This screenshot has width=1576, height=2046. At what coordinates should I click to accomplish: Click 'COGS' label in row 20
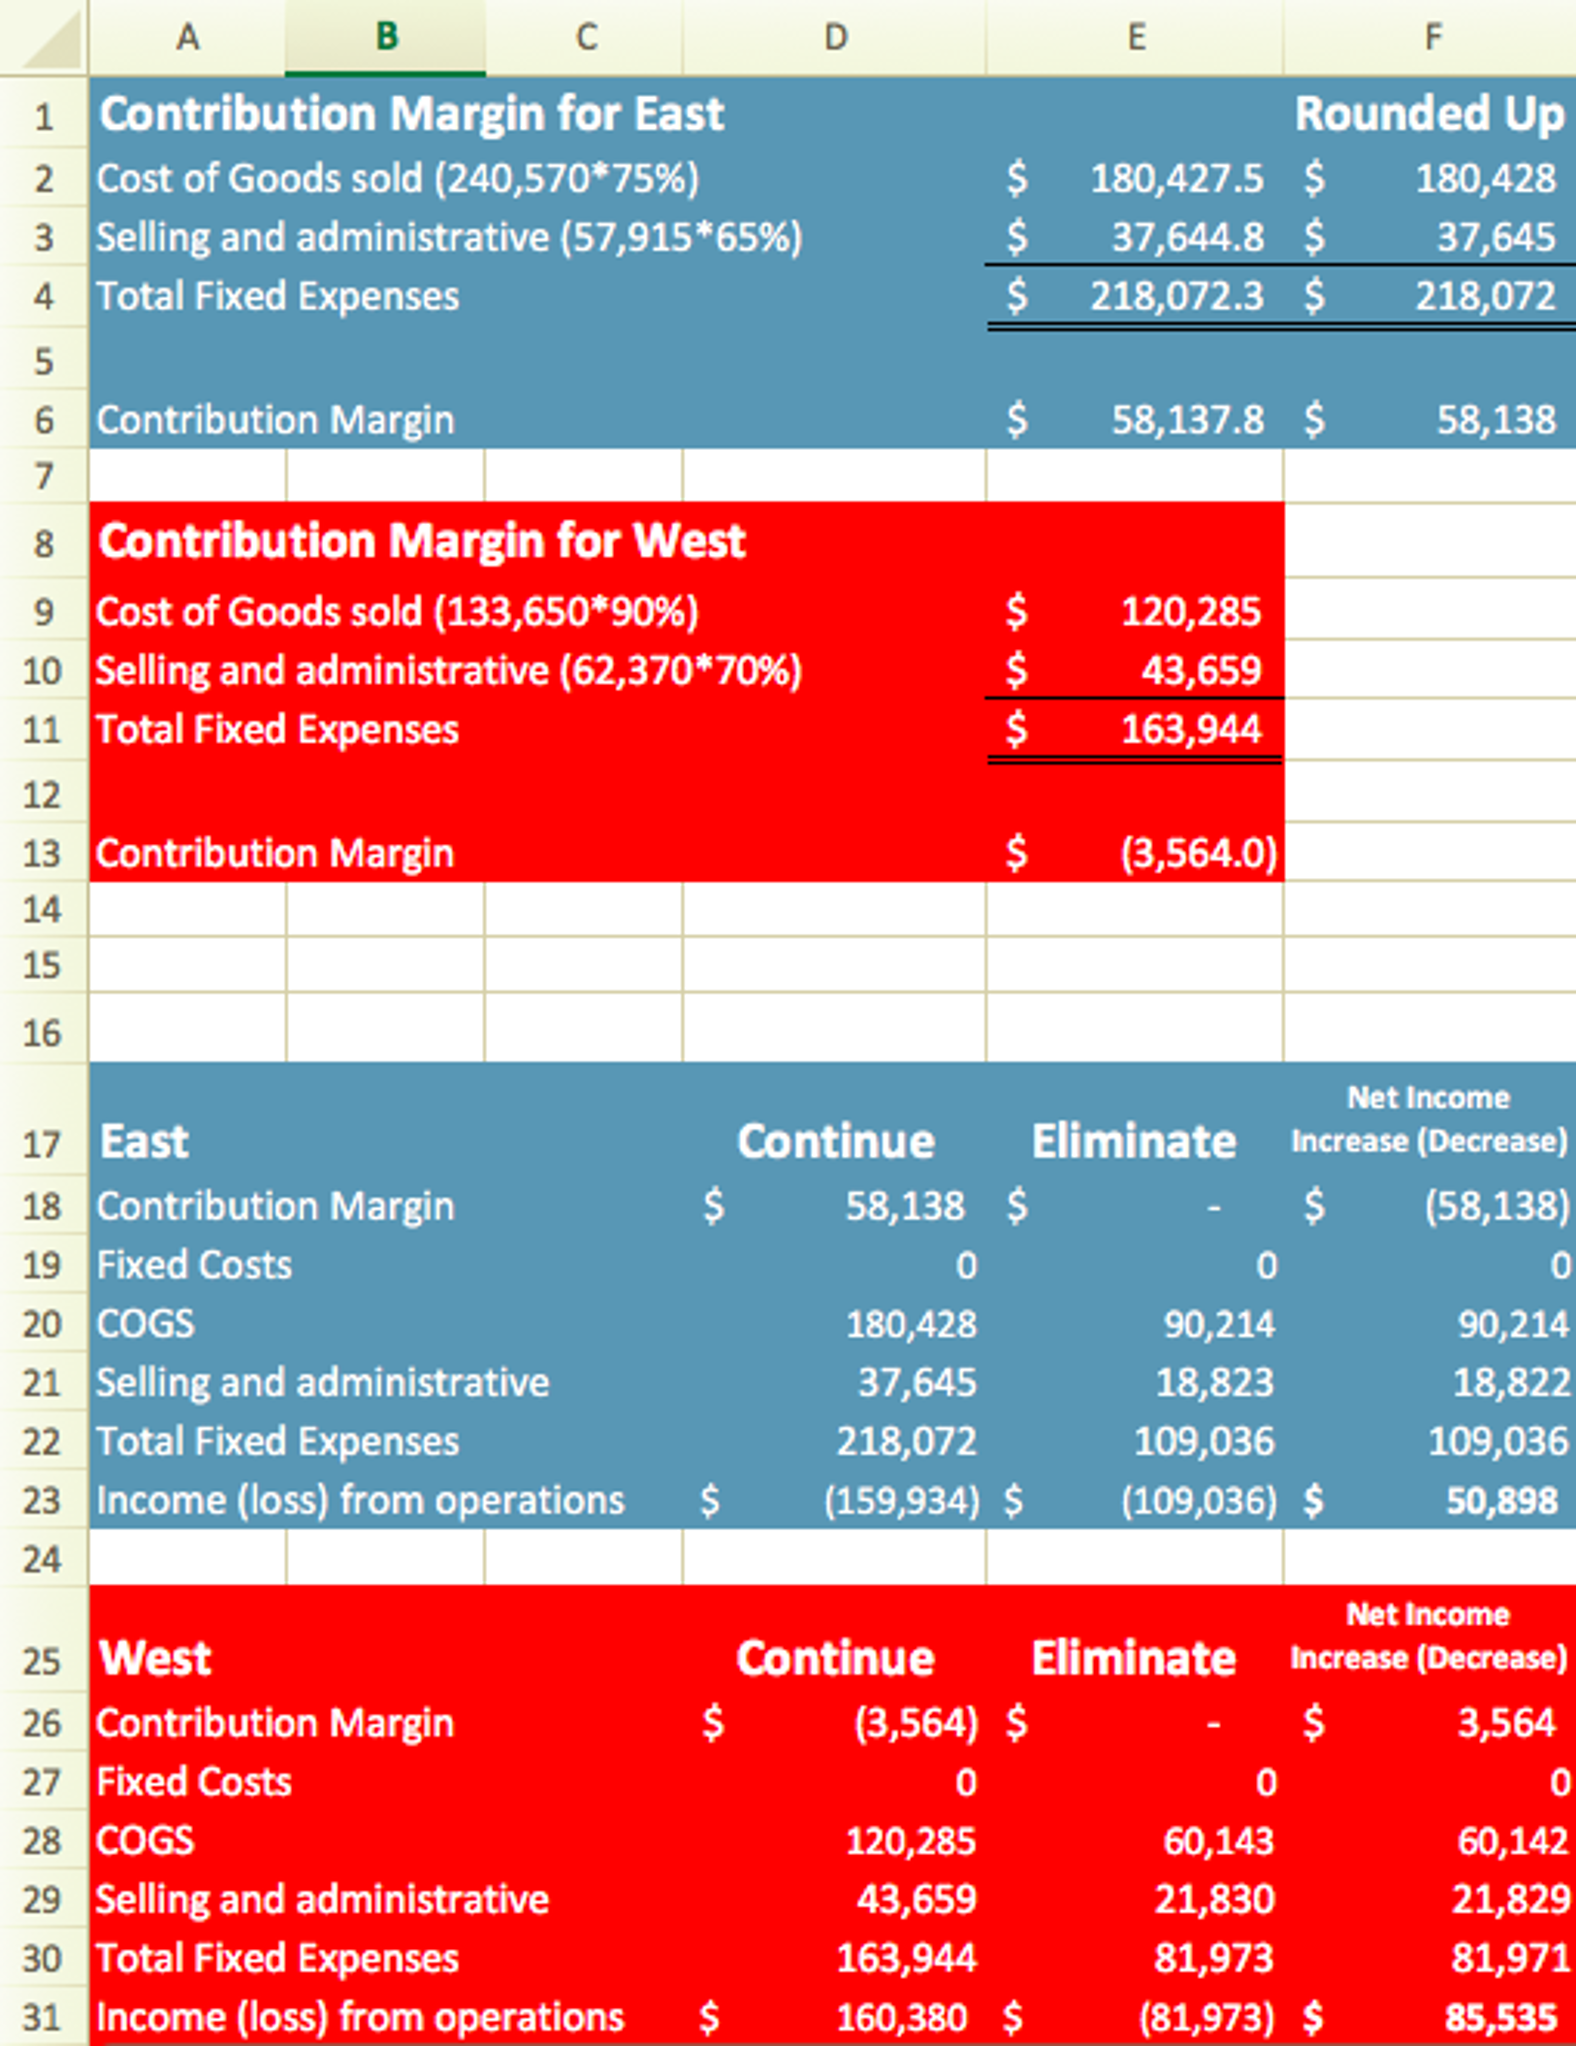click(x=145, y=1324)
